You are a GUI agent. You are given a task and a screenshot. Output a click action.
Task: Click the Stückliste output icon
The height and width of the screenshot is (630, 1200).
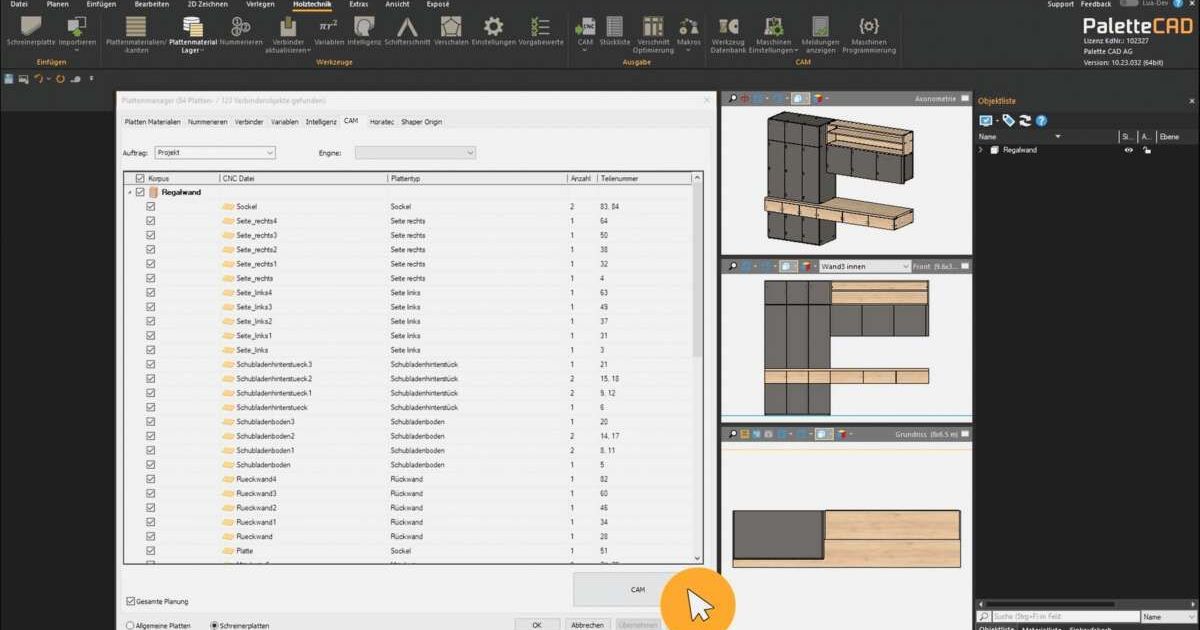(x=615, y=27)
